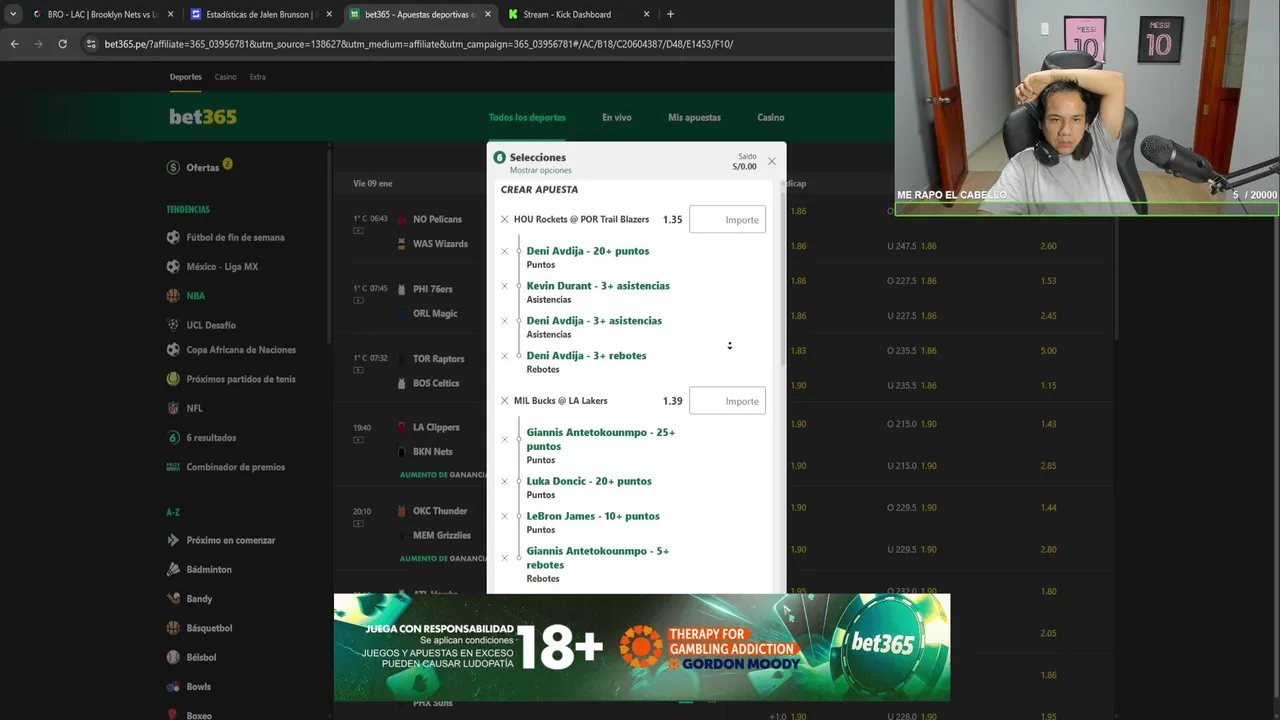Click the Saldo S/0.00 balance
This screenshot has height=720, width=1280.
click(x=745, y=162)
